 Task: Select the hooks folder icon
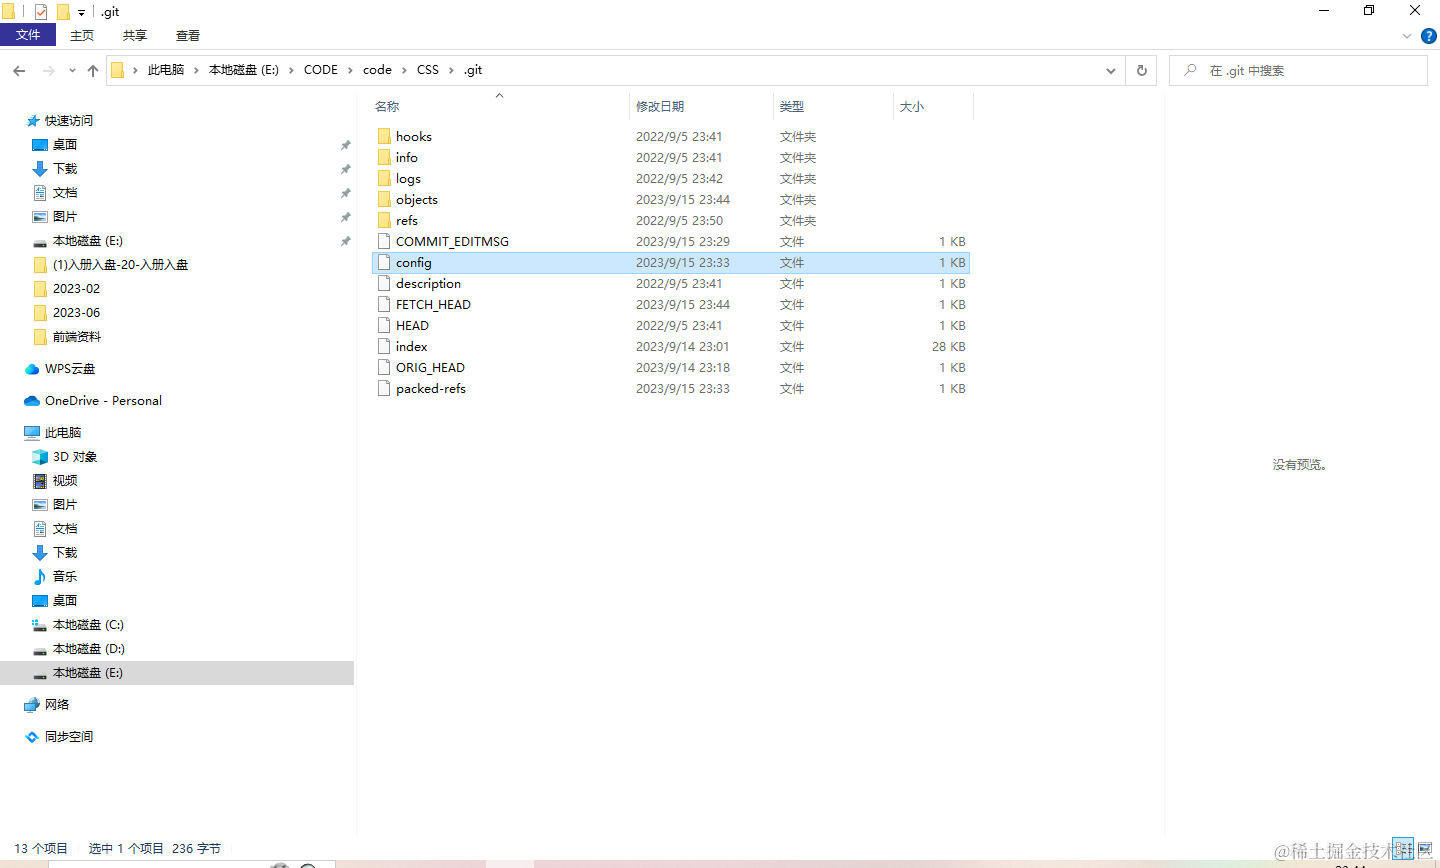click(384, 137)
